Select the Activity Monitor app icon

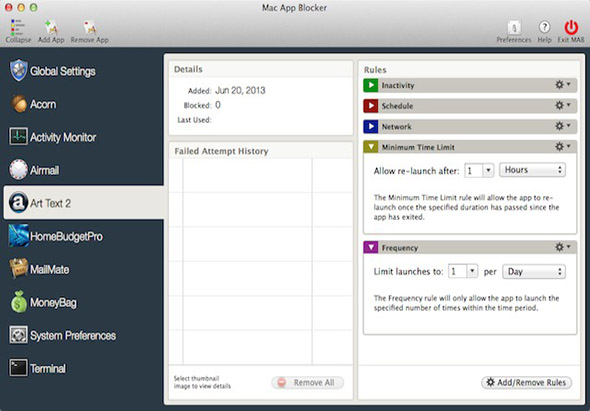coord(18,137)
